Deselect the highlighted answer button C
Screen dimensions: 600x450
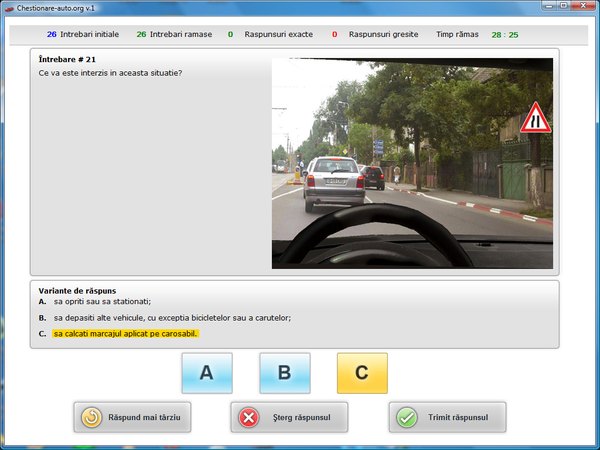362,373
